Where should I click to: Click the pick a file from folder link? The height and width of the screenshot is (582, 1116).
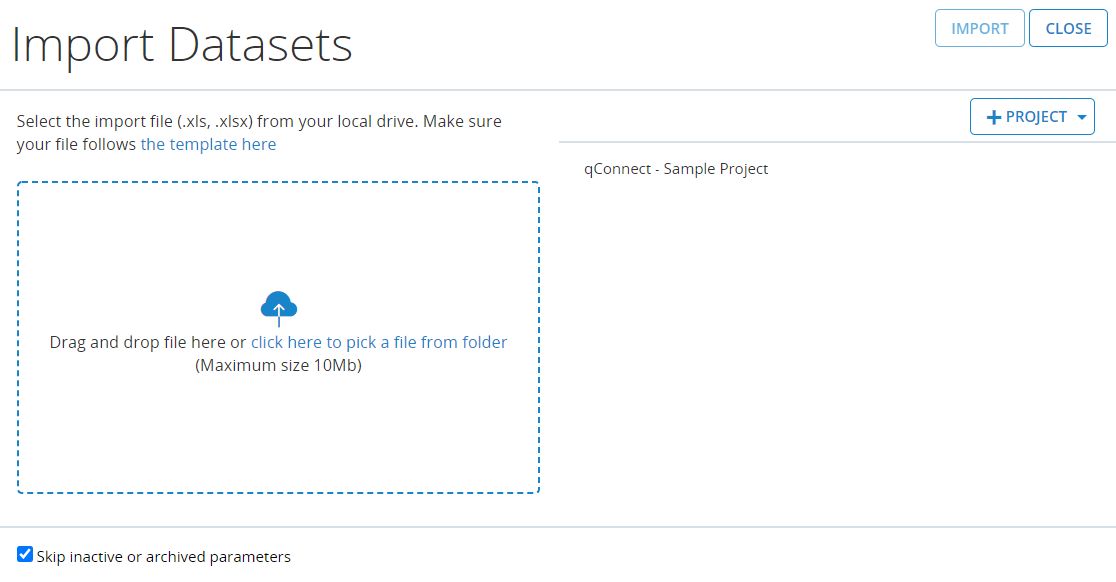click(x=378, y=342)
